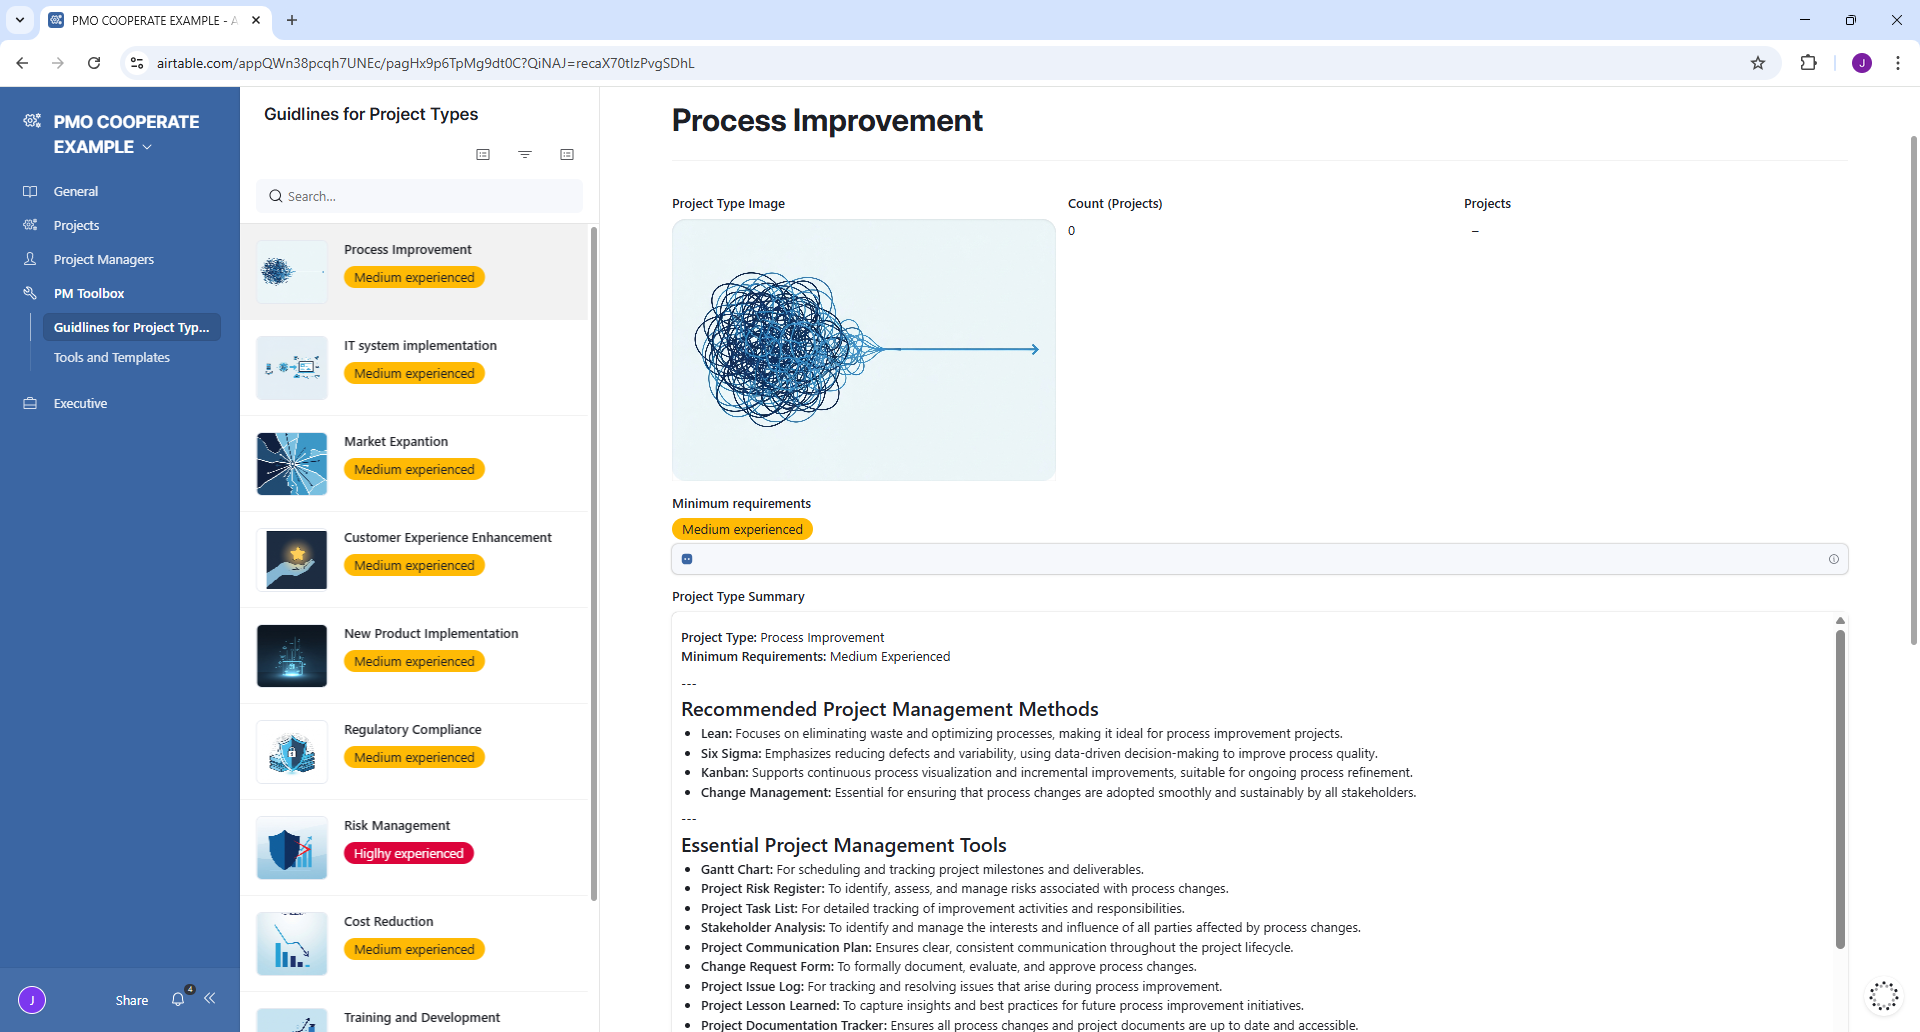Click the Medium experienced tag under Minimum requirements
Screen dimensions: 1920x1032
(x=742, y=529)
